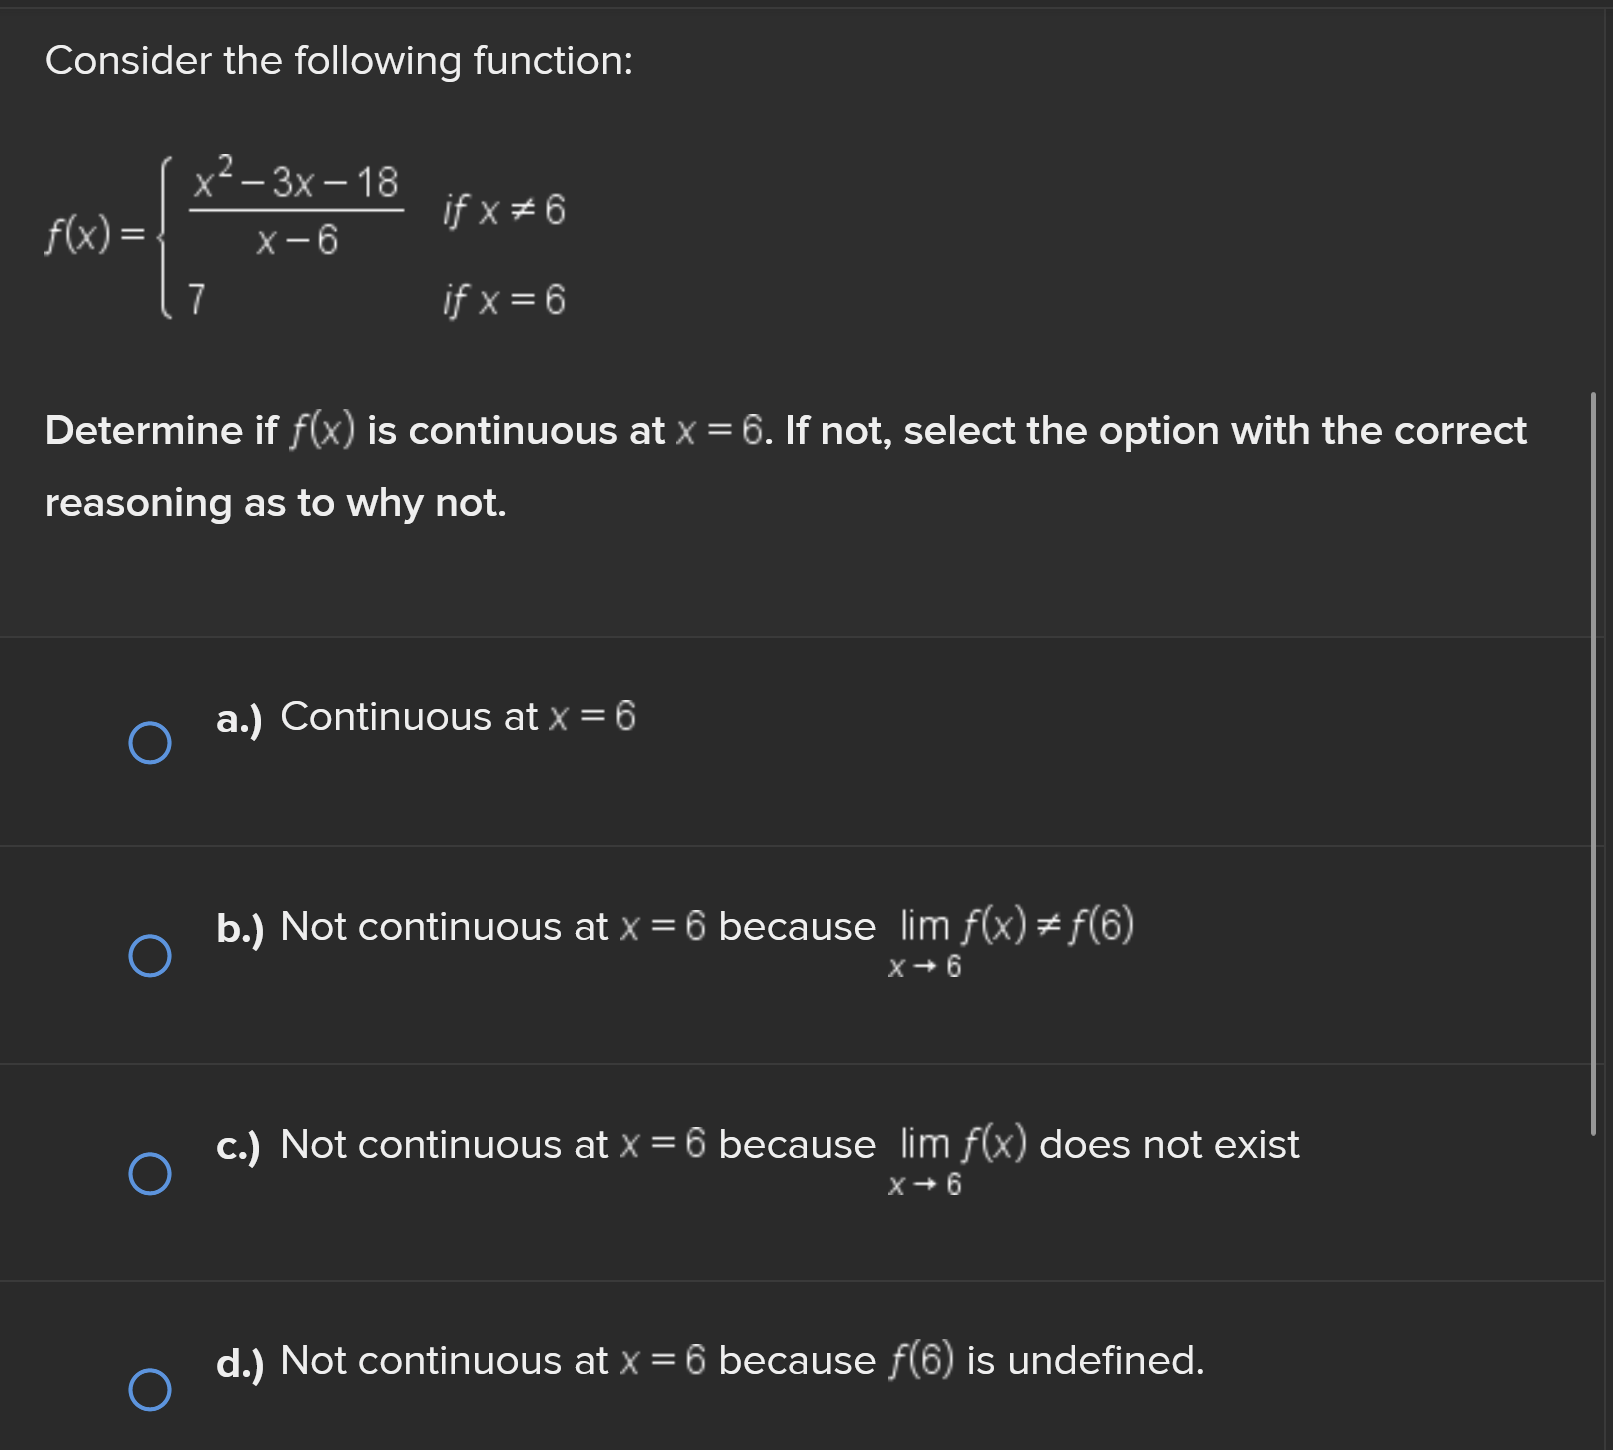Click the 'if x ≠ 6' condition

click(504, 210)
